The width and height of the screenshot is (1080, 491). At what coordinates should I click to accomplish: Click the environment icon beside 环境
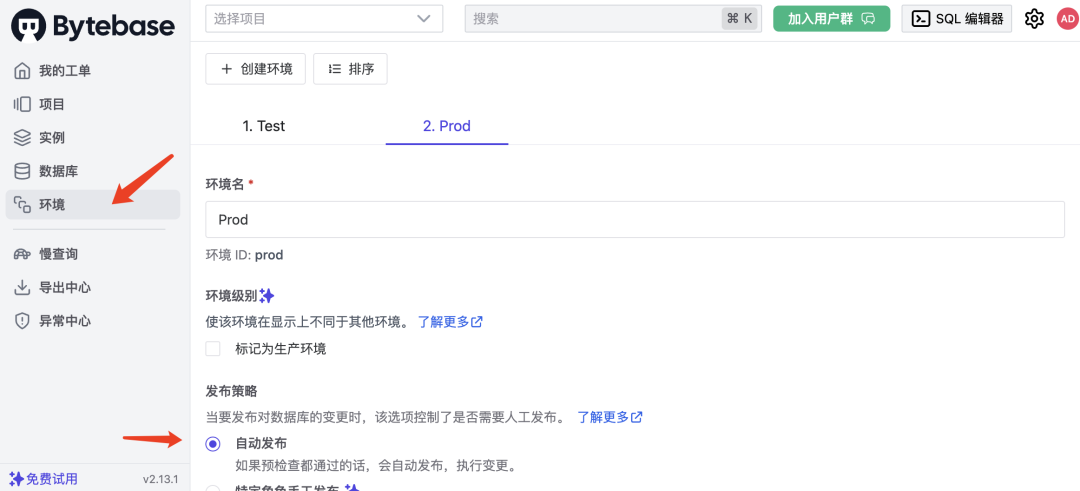[x=22, y=205]
